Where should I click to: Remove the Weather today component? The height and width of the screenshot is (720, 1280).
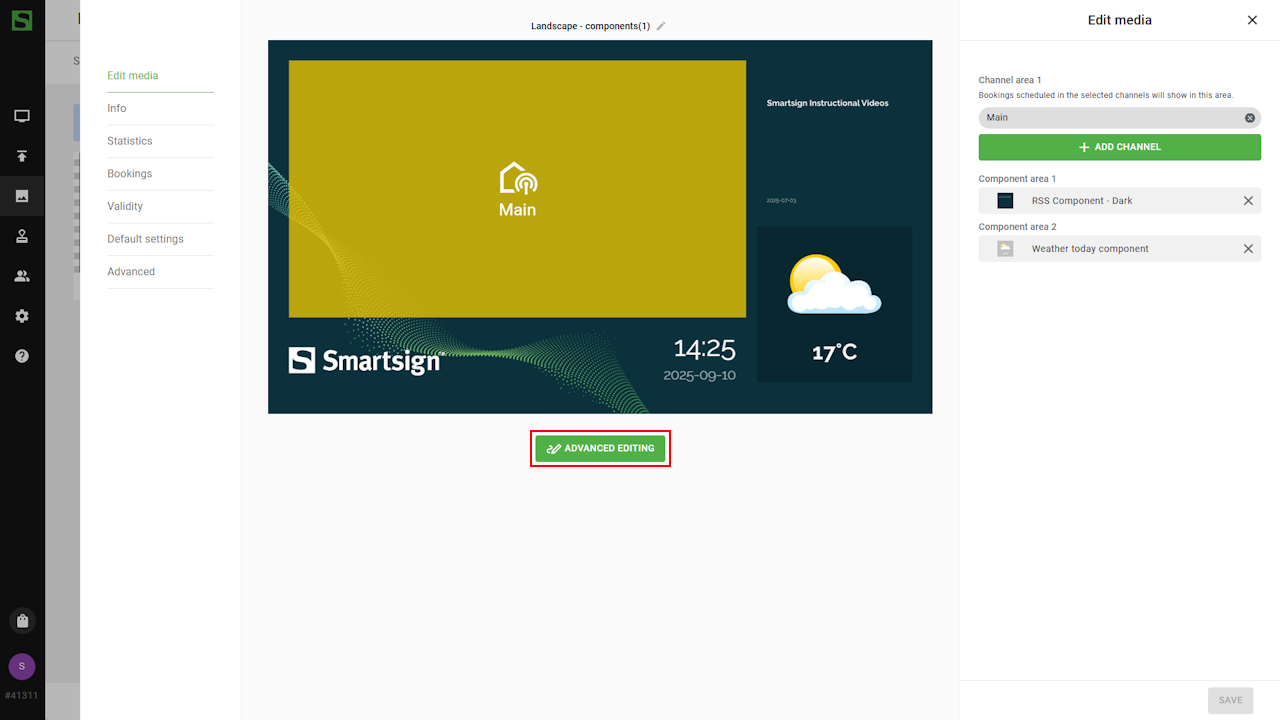pos(1248,249)
